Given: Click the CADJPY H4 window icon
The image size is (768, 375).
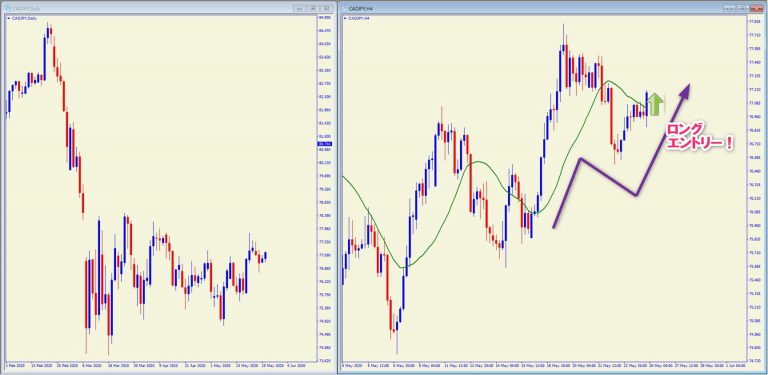Looking at the screenshot, I should 345,9.
